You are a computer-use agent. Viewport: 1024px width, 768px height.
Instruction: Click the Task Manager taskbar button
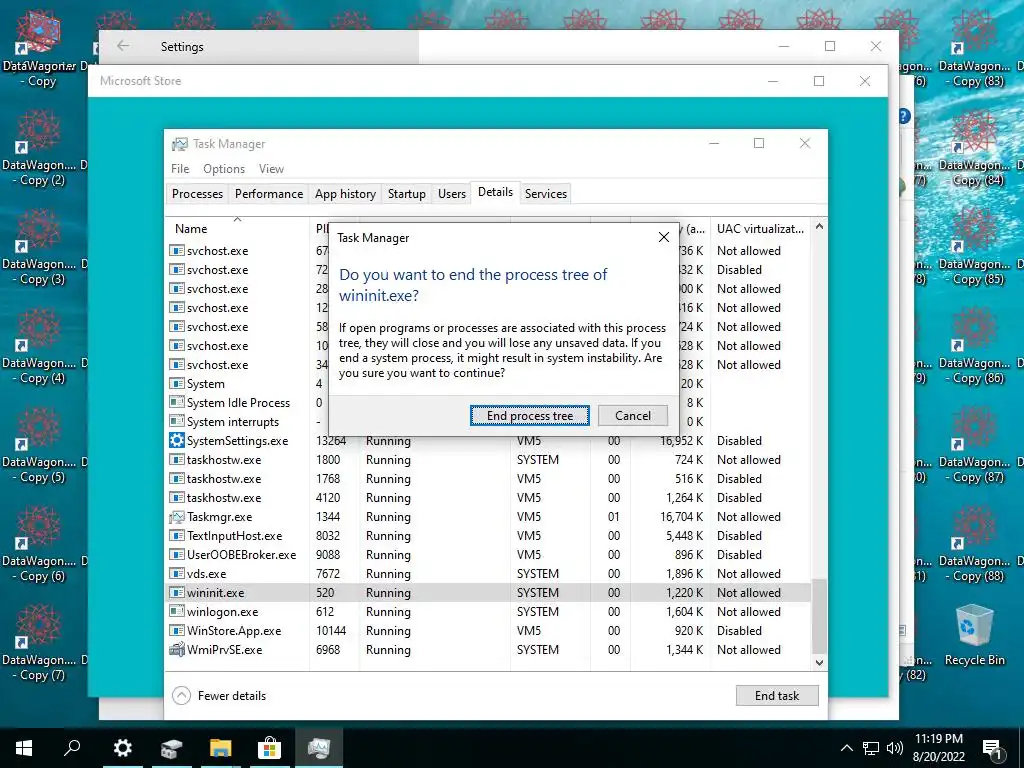point(319,748)
